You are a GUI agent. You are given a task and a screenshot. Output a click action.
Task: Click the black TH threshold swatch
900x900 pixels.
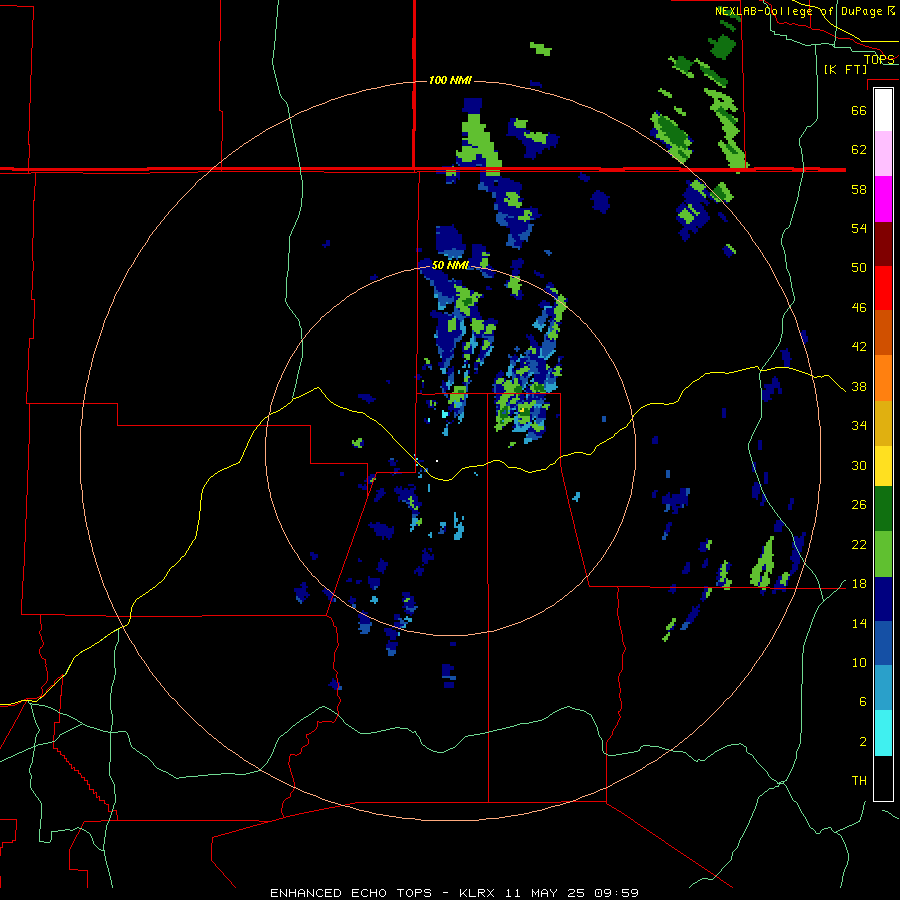[883, 778]
